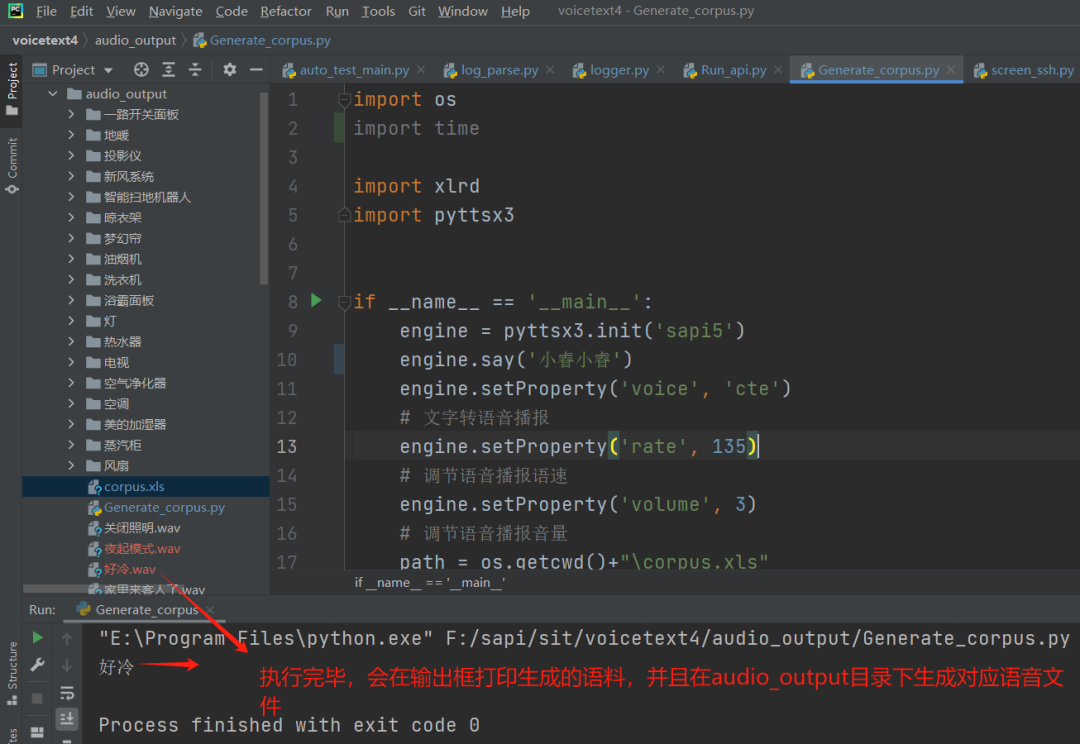Hide the Project panel with minus icon

256,70
